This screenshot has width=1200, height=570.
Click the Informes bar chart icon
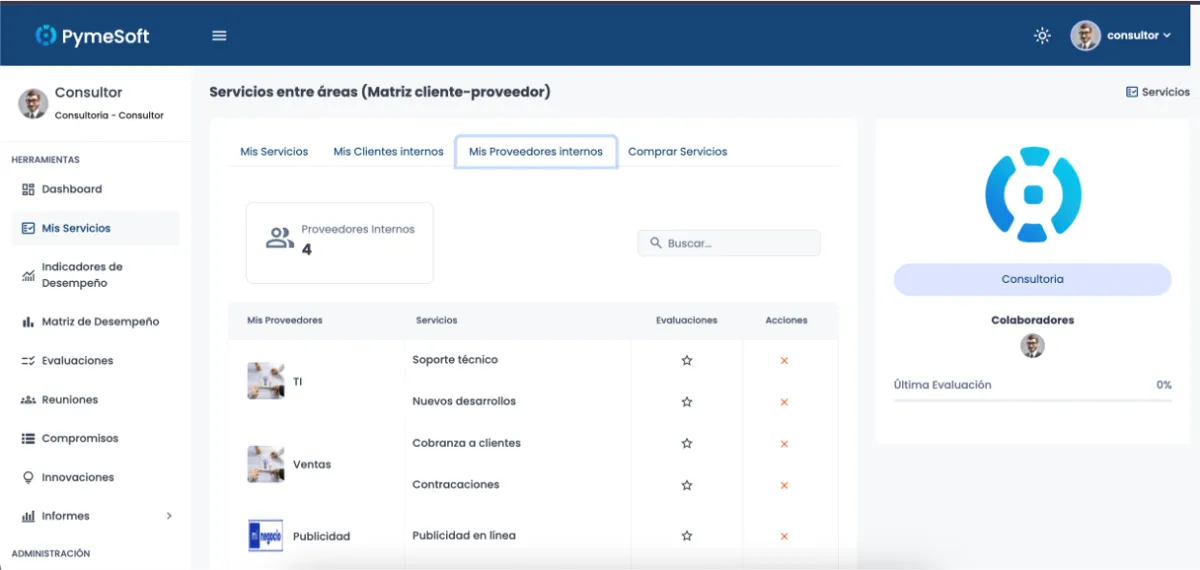28,516
